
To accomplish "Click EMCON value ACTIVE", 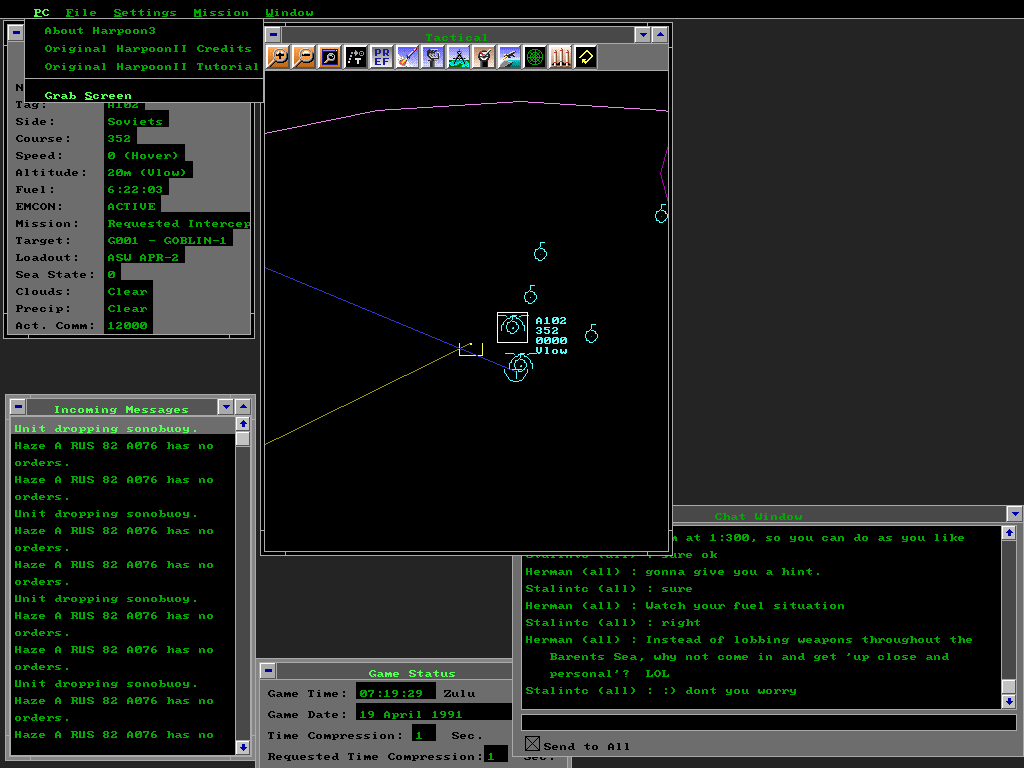I will coord(133,206).
